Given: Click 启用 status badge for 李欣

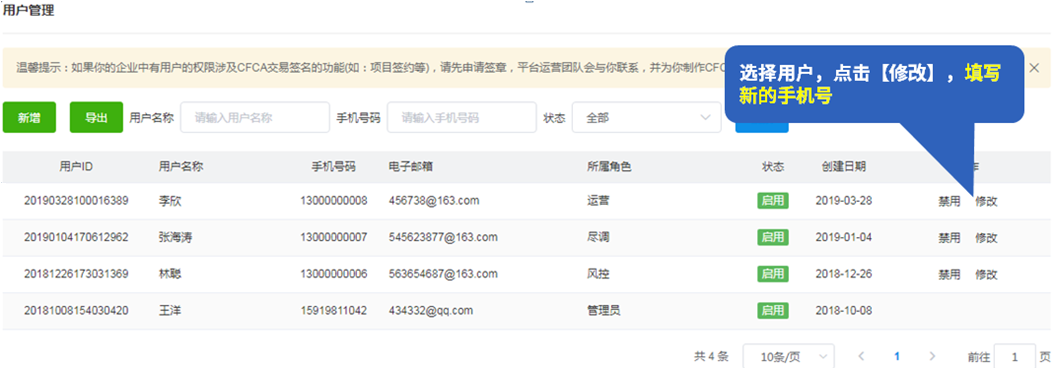Looking at the screenshot, I should point(772,201).
